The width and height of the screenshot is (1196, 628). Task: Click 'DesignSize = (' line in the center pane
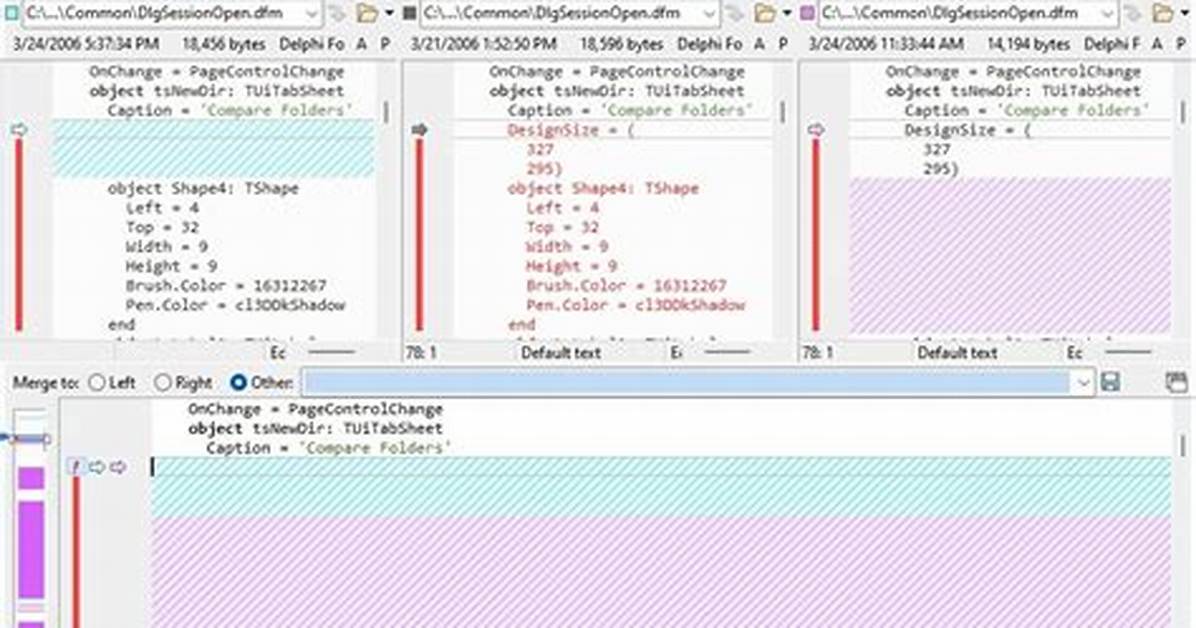tap(571, 130)
